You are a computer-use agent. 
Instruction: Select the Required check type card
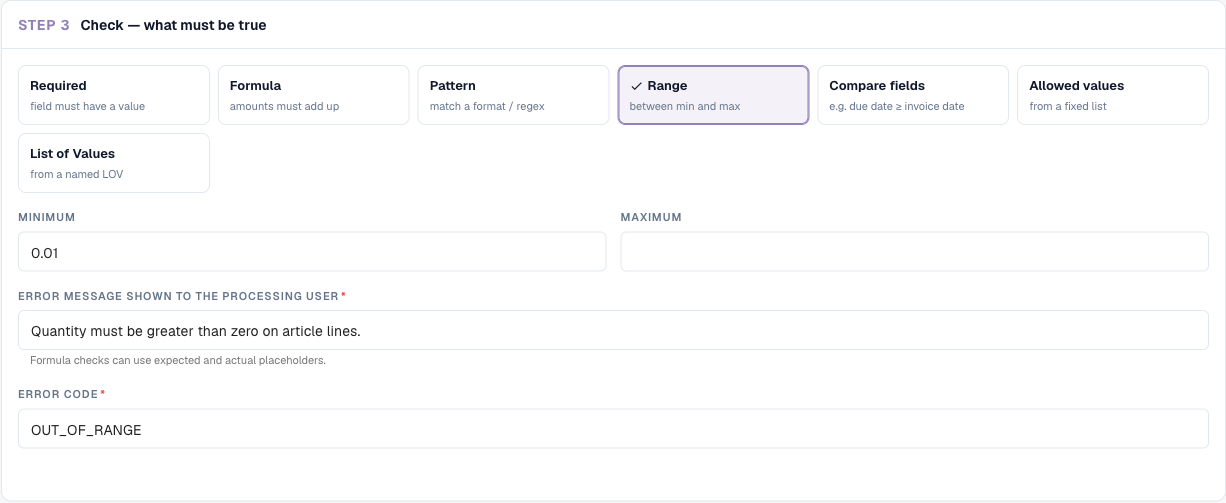click(x=114, y=95)
